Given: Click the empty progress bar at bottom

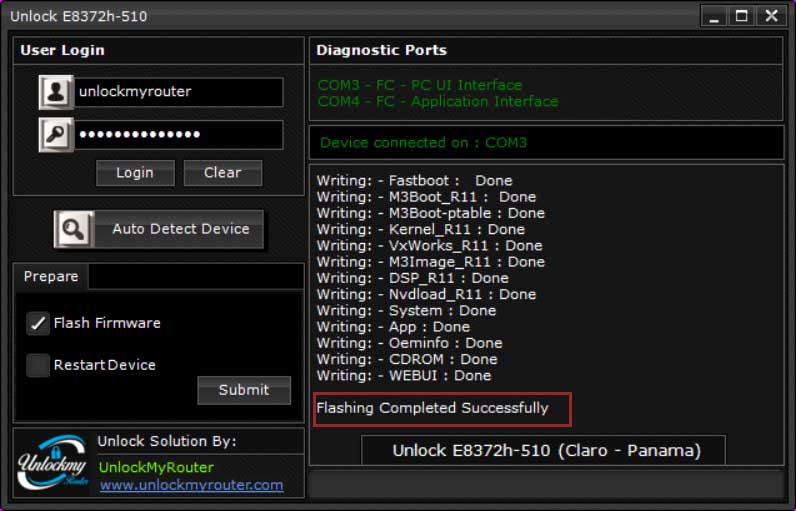Looking at the screenshot, I should [x=547, y=485].
